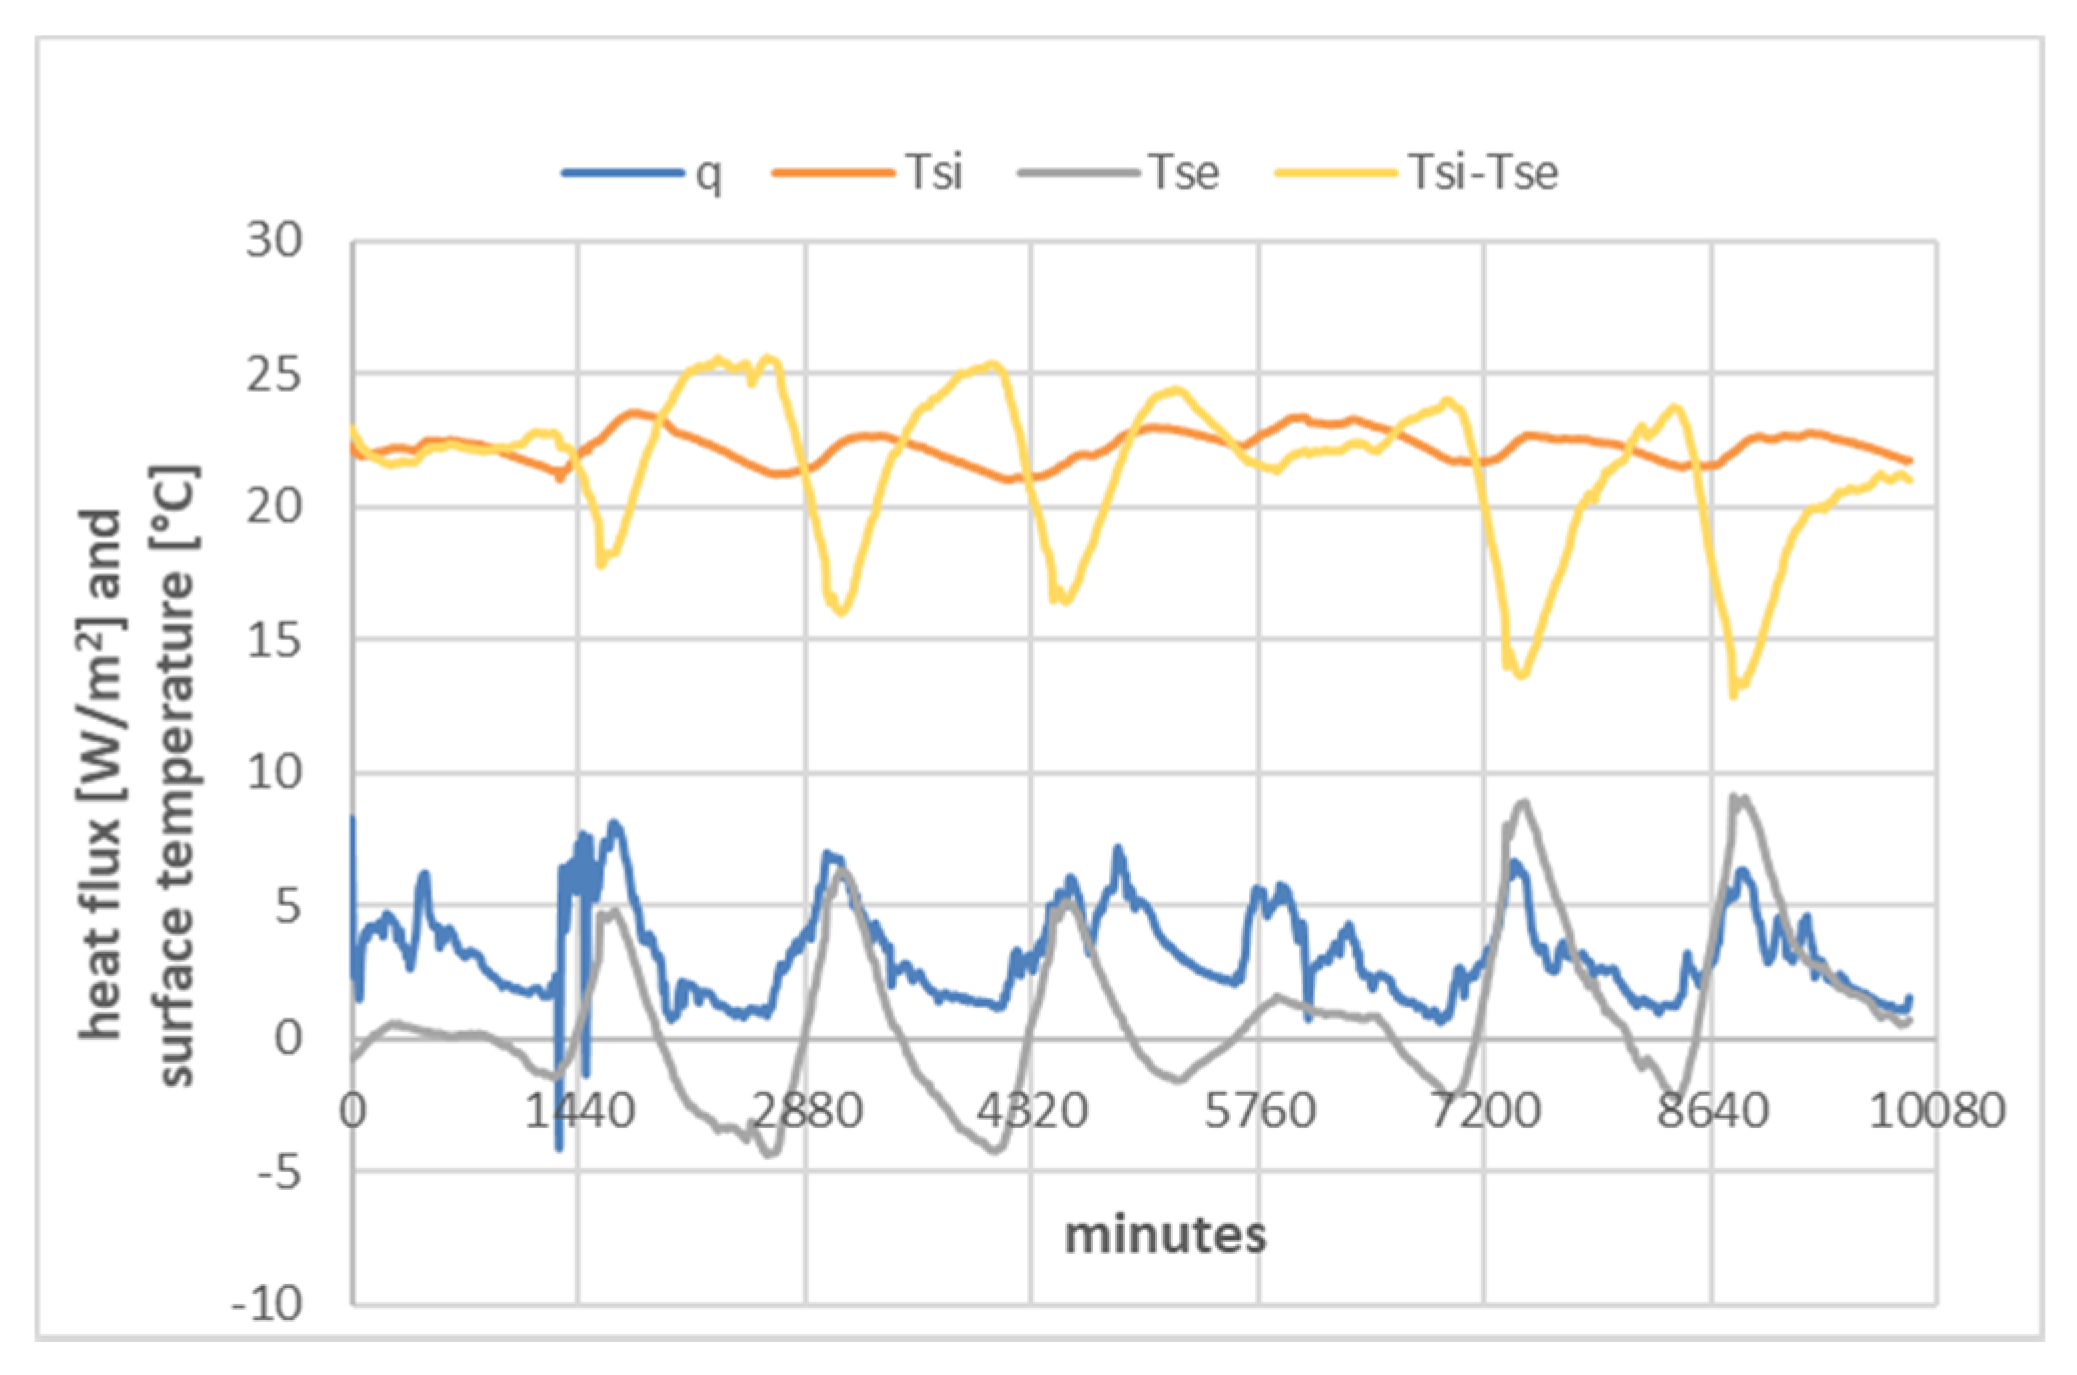The width and height of the screenshot is (2077, 1375).
Task: Click the "minutes" x-axis title
Action: pyautogui.click(x=1165, y=1235)
